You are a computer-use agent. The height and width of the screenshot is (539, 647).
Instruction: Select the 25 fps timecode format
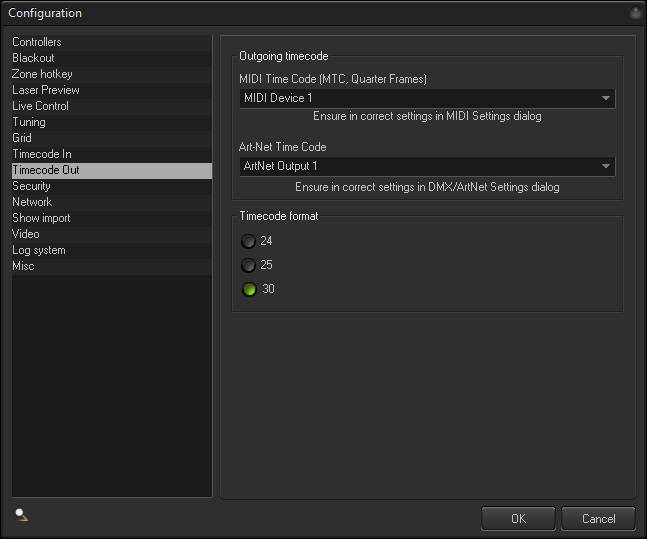(248, 265)
